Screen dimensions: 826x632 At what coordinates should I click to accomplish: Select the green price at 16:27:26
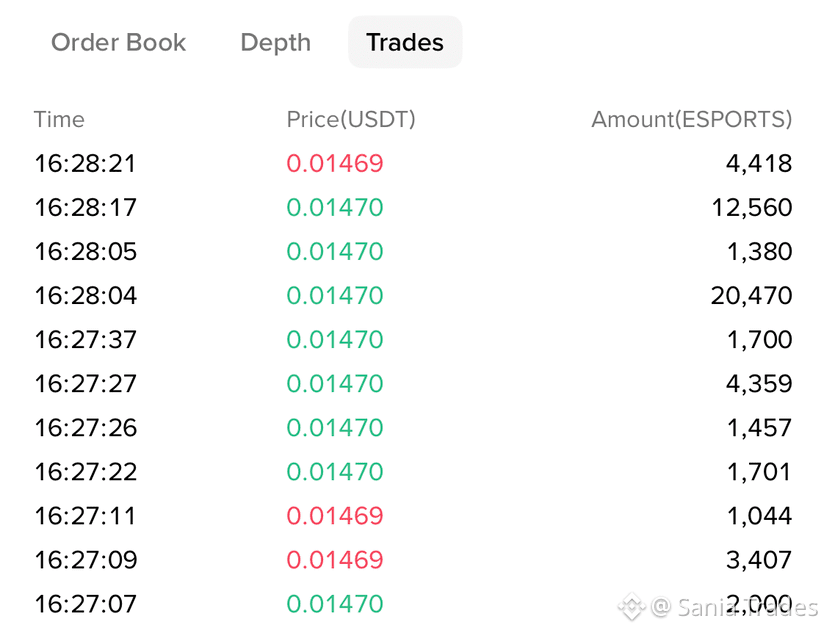[x=335, y=428]
